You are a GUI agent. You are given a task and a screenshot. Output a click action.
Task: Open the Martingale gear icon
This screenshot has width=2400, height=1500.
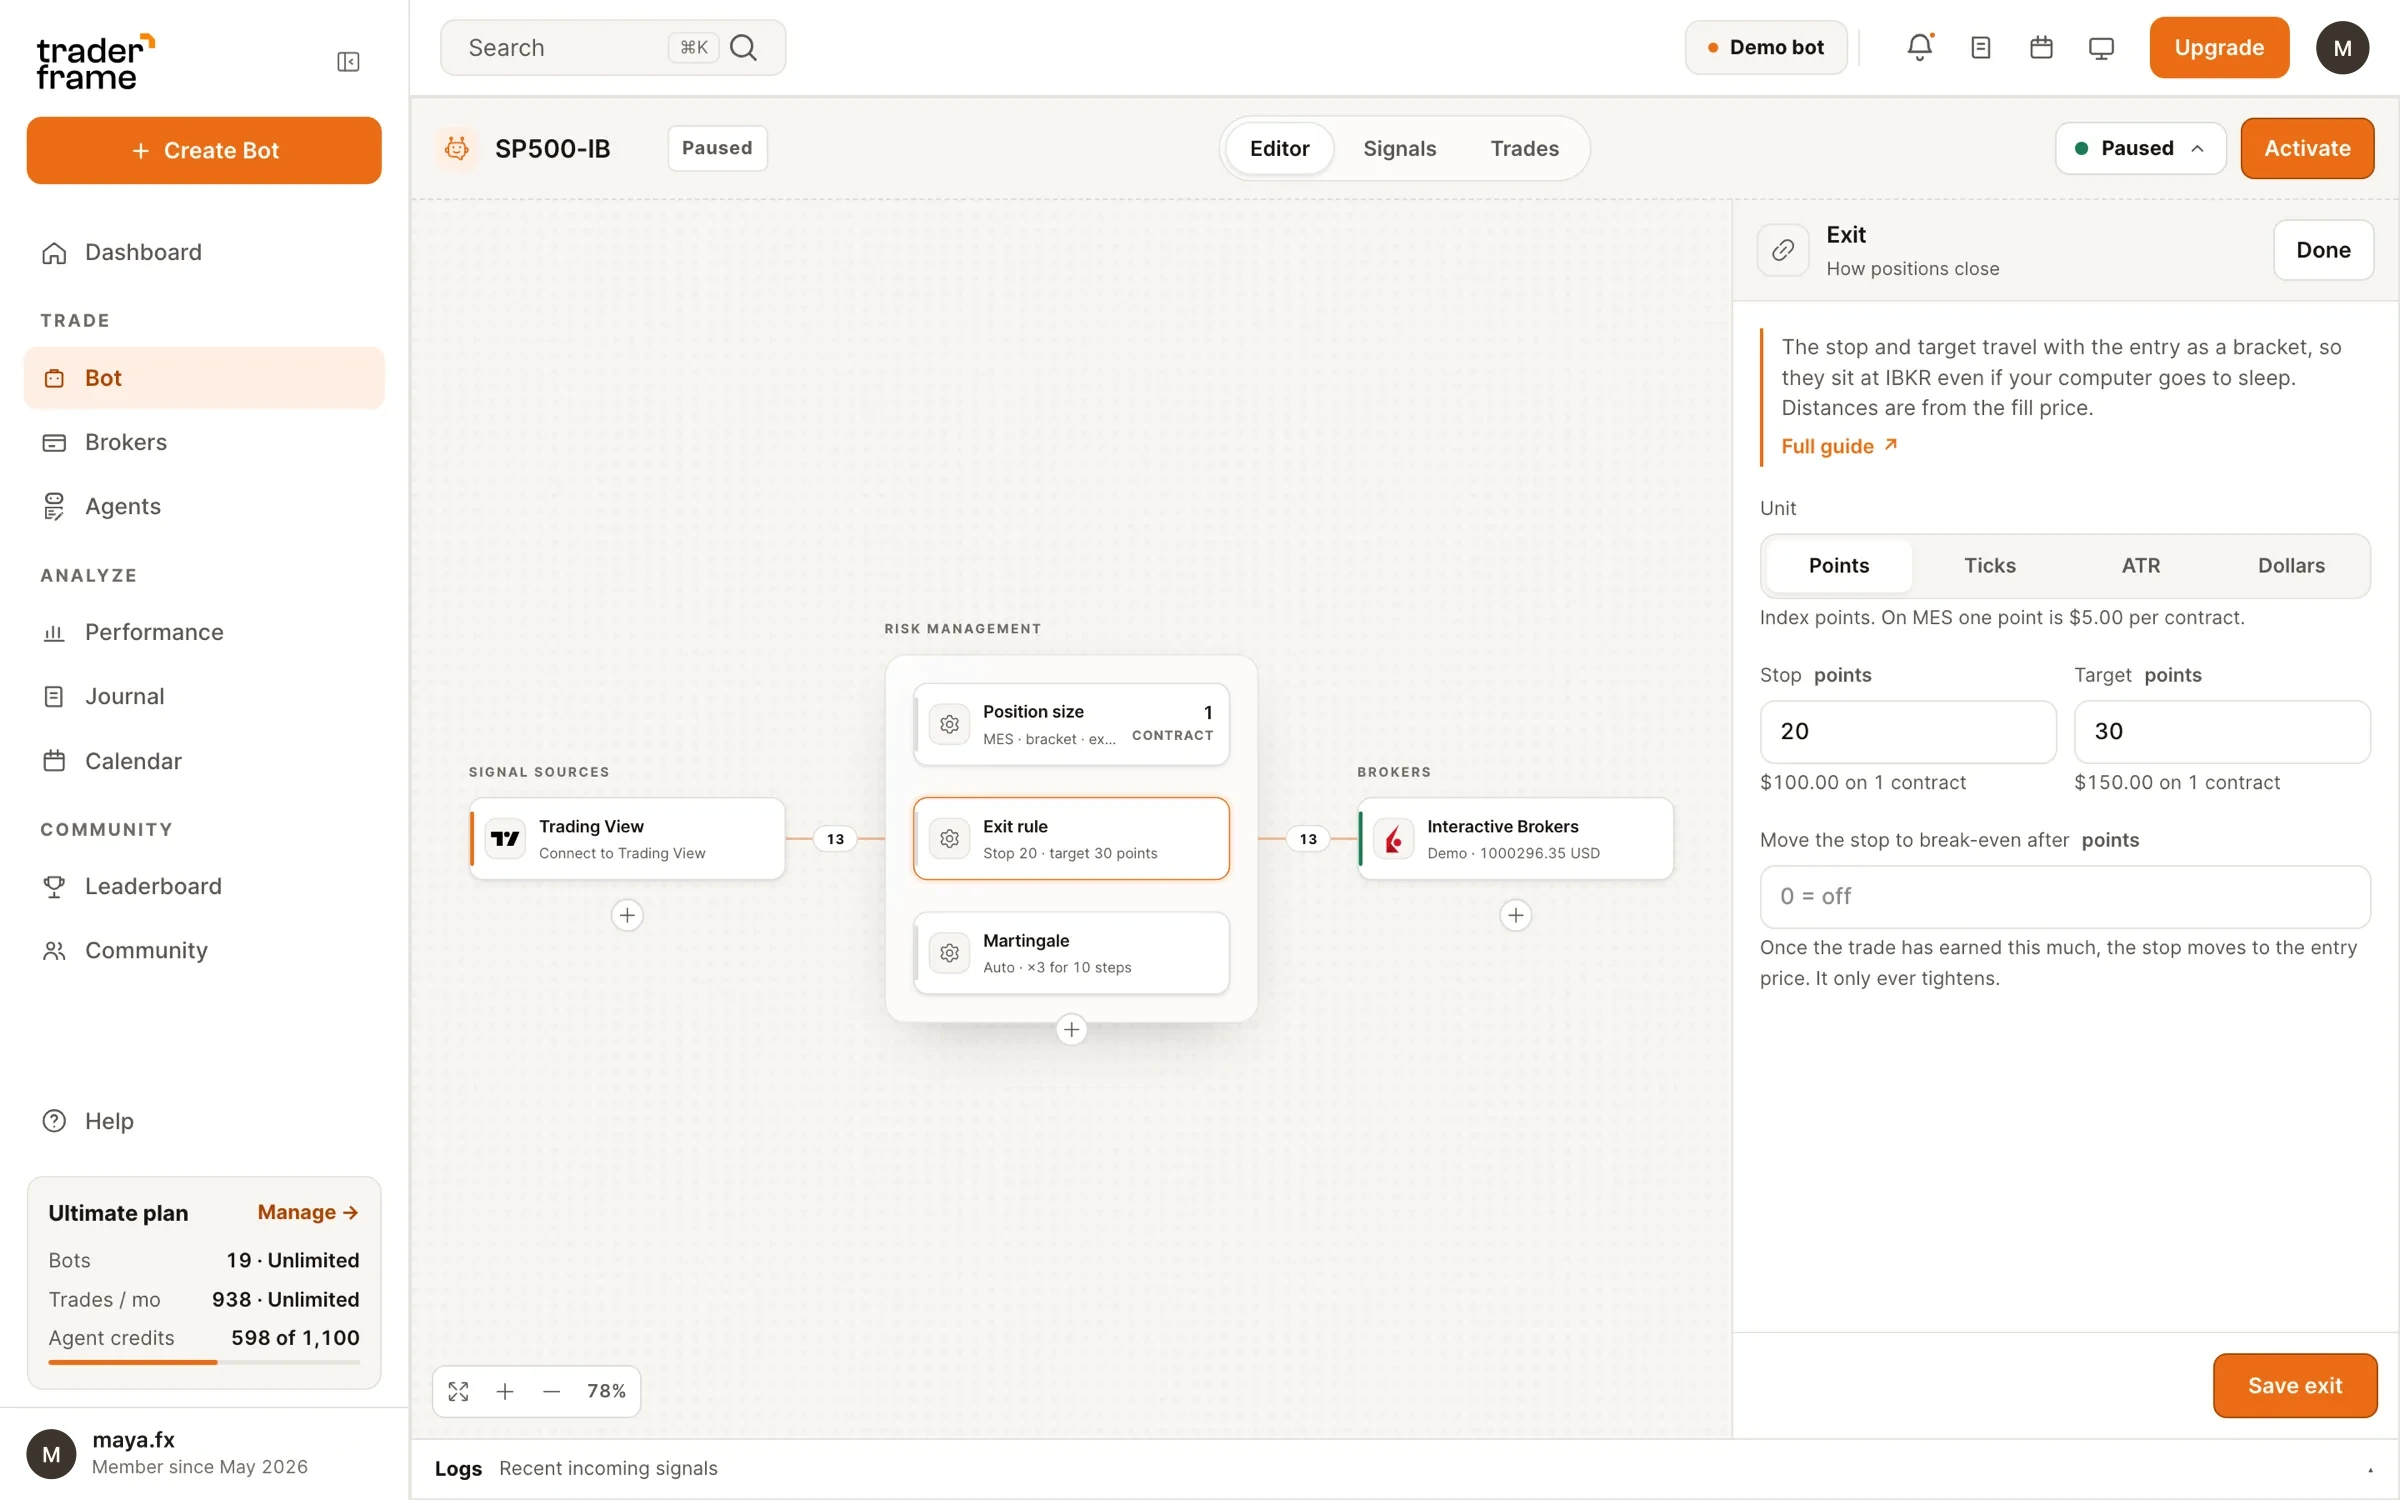click(x=949, y=953)
